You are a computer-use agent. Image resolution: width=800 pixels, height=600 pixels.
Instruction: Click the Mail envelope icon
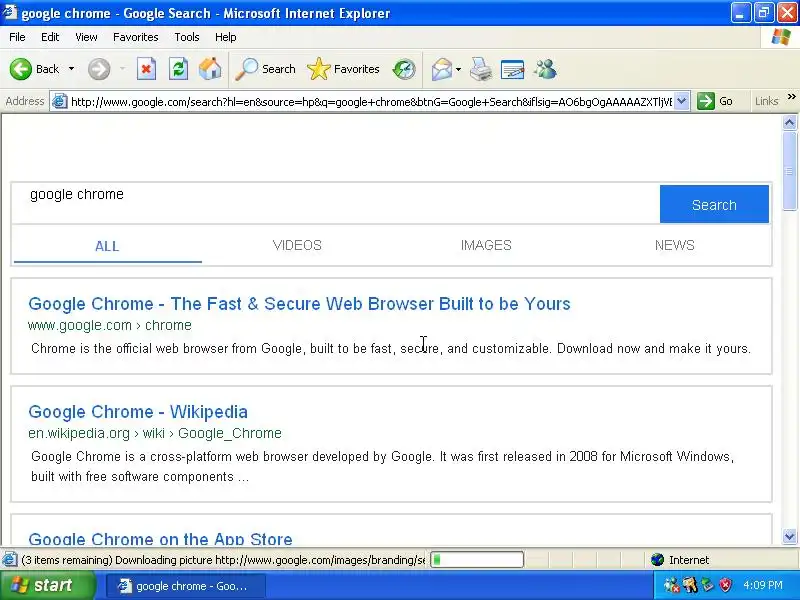(x=441, y=69)
